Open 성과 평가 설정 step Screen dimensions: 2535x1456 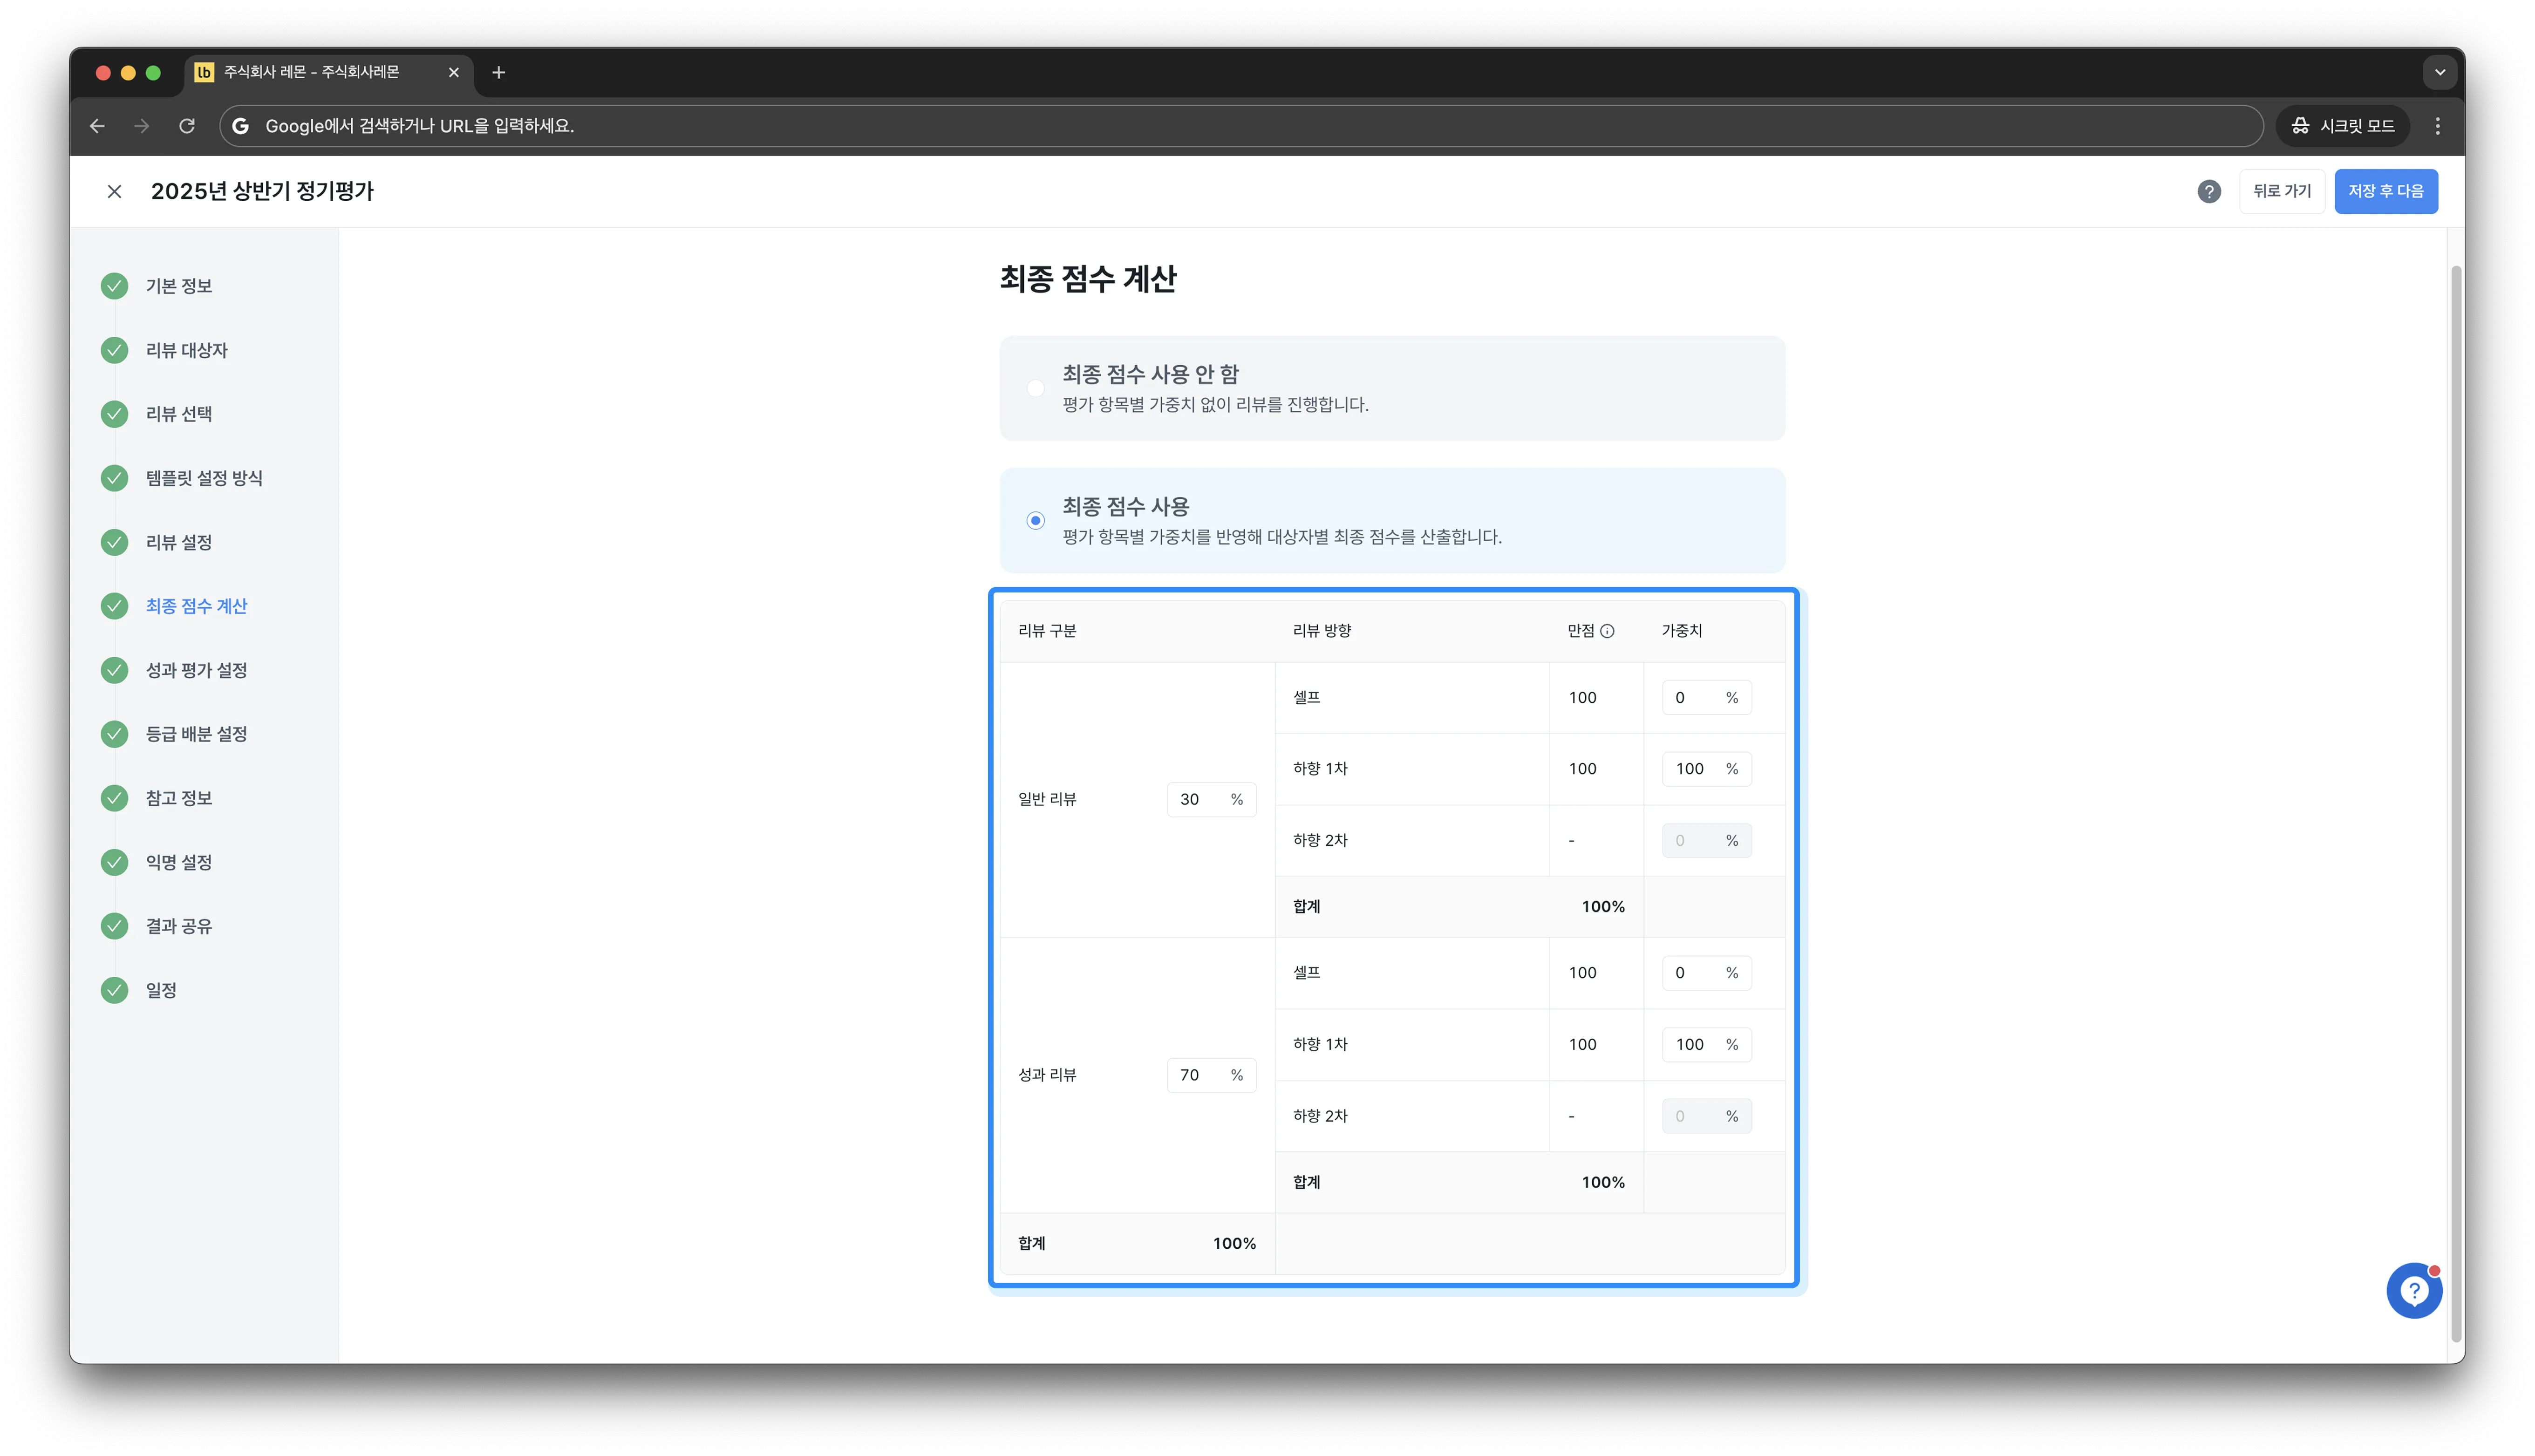pos(196,670)
